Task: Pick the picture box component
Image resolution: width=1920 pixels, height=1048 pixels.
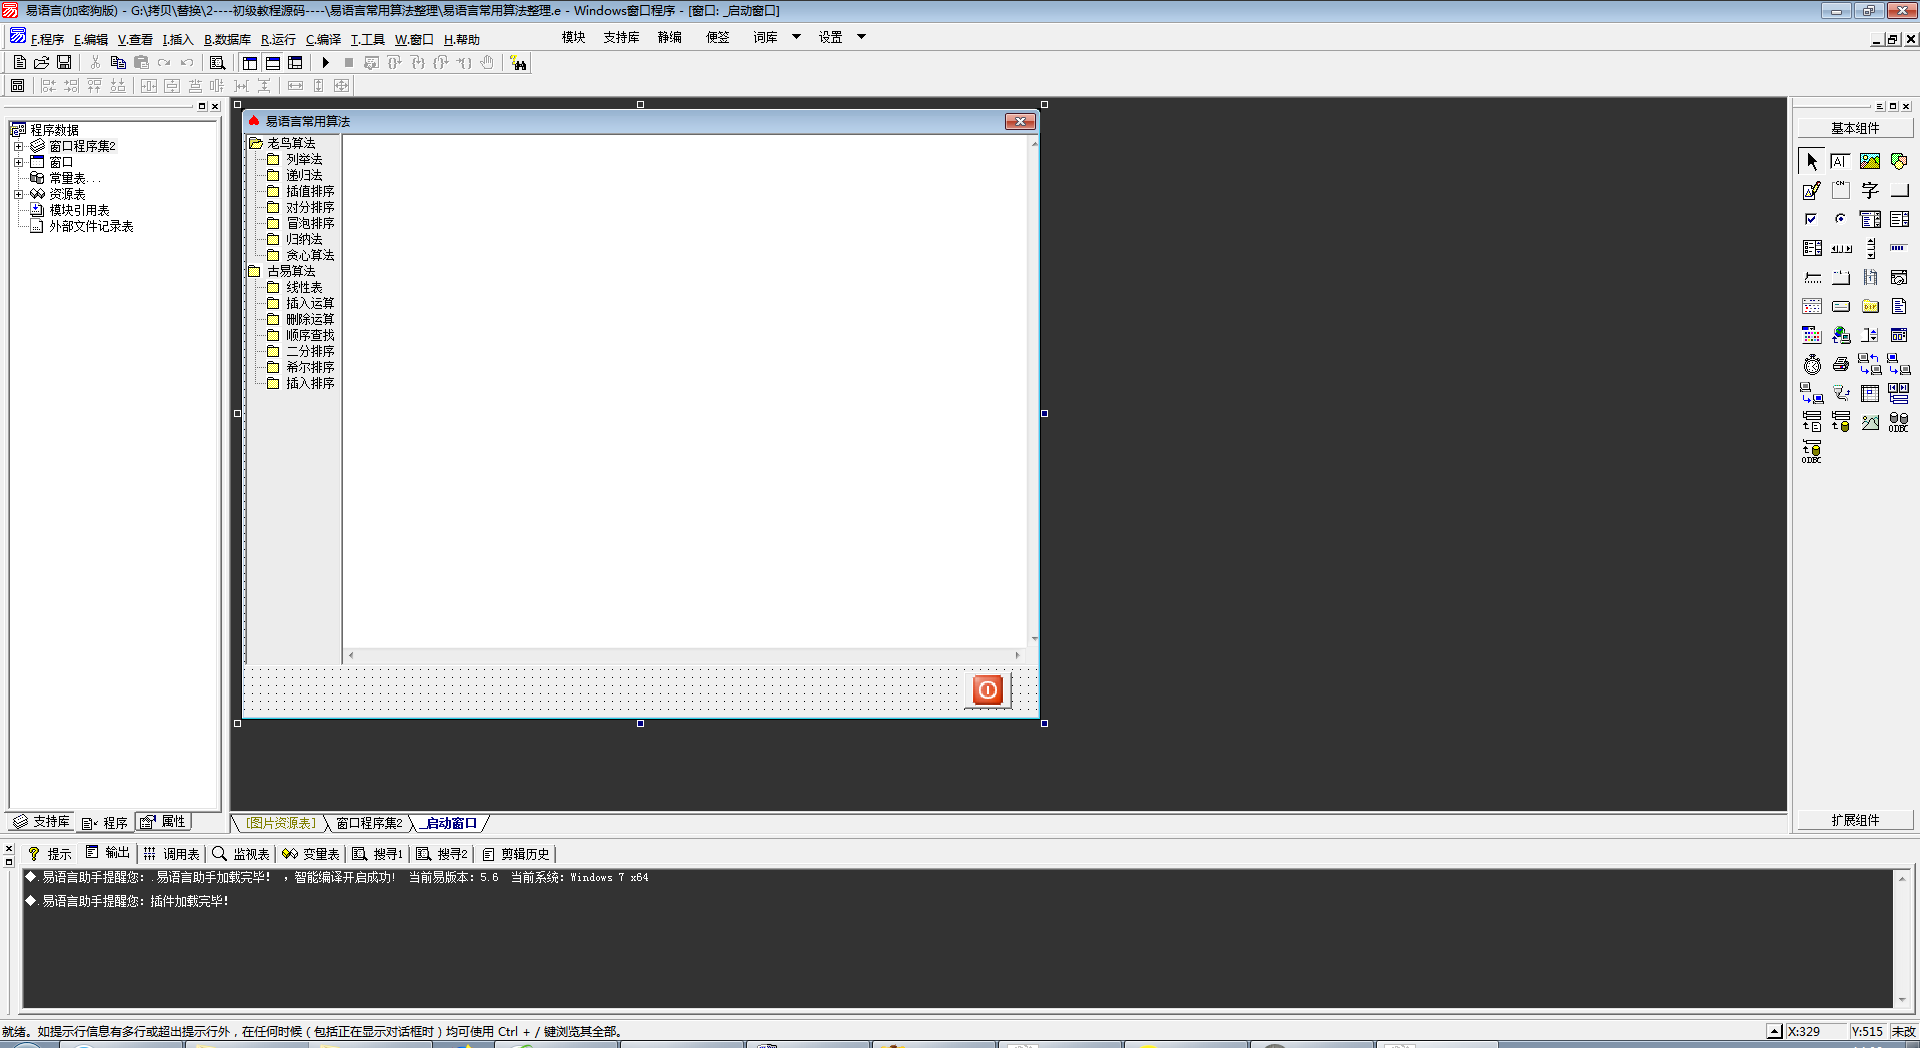Action: click(1870, 161)
